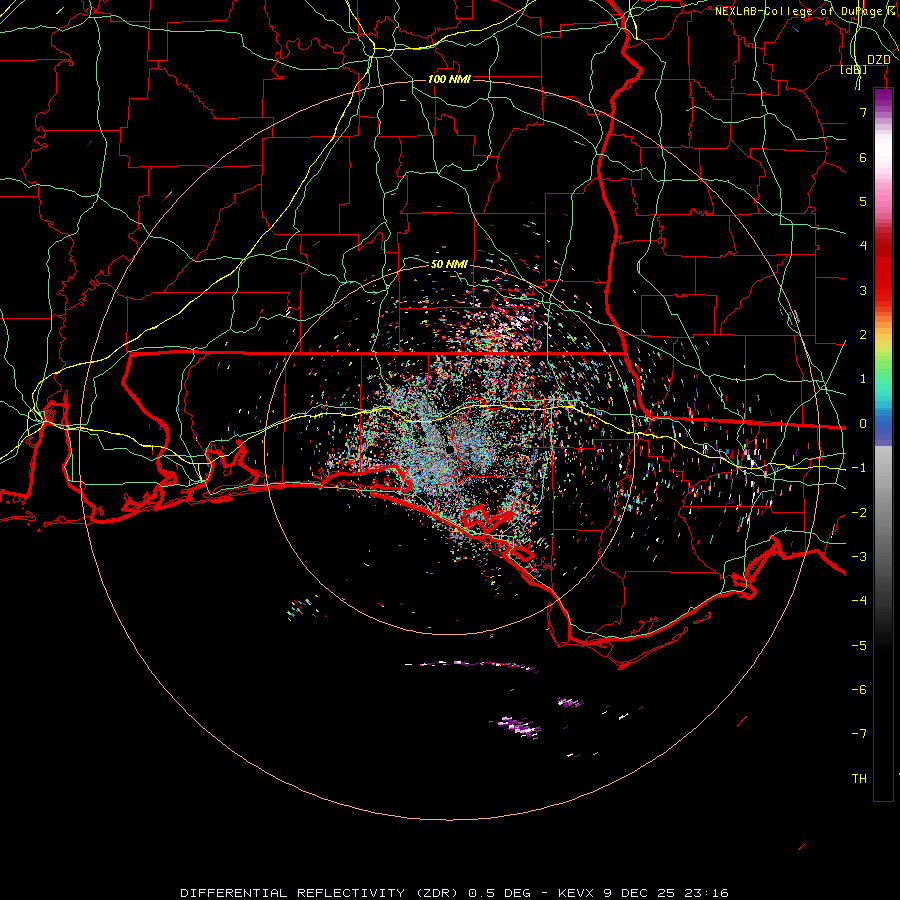Click "DIFFERENTIAL REFLECTIVITY" in the bottom caption
This screenshot has width=900, height=900.
point(291,893)
